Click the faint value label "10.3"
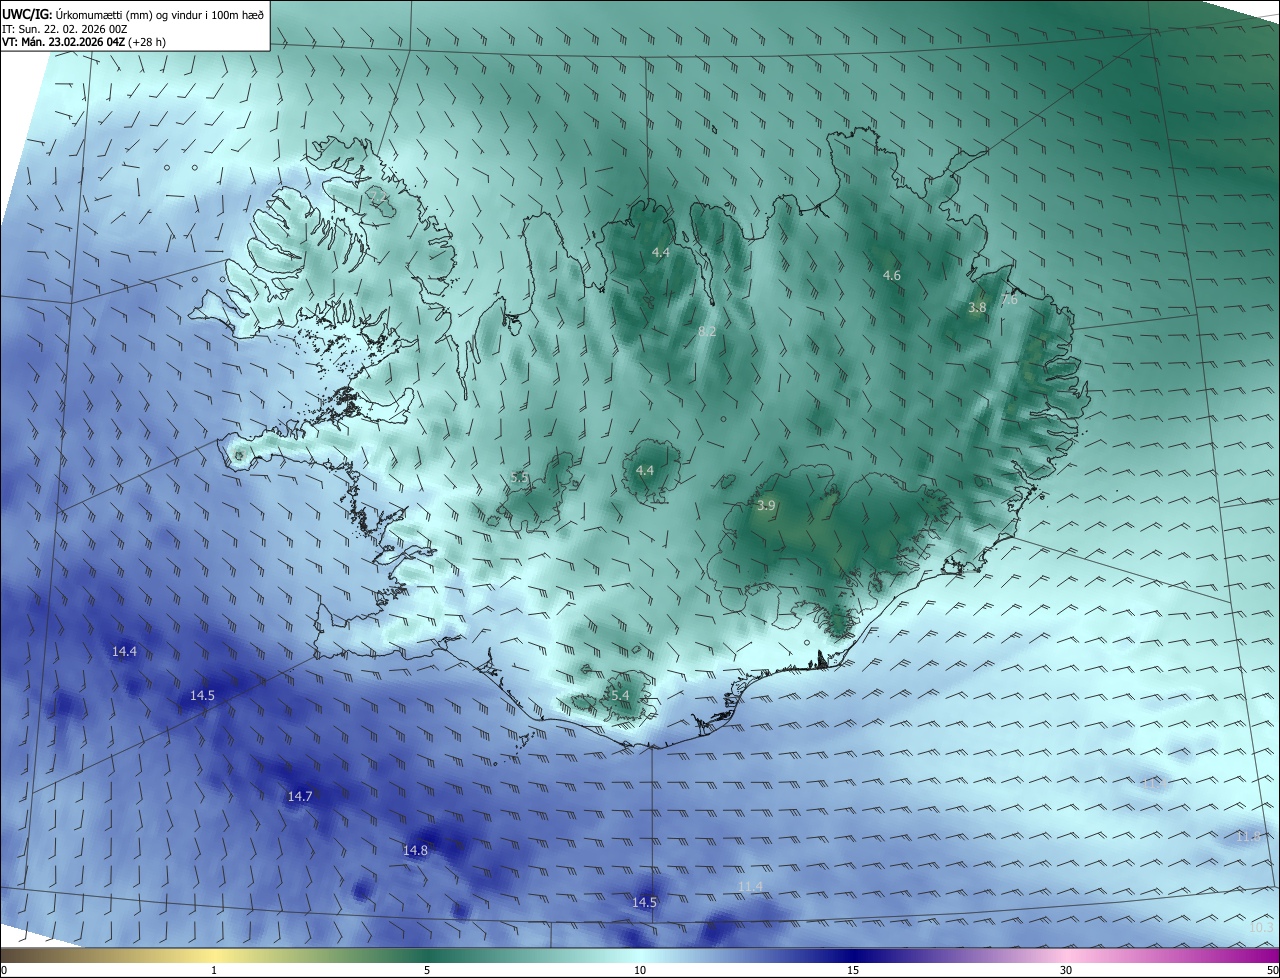The width and height of the screenshot is (1280, 978). [x=1262, y=928]
